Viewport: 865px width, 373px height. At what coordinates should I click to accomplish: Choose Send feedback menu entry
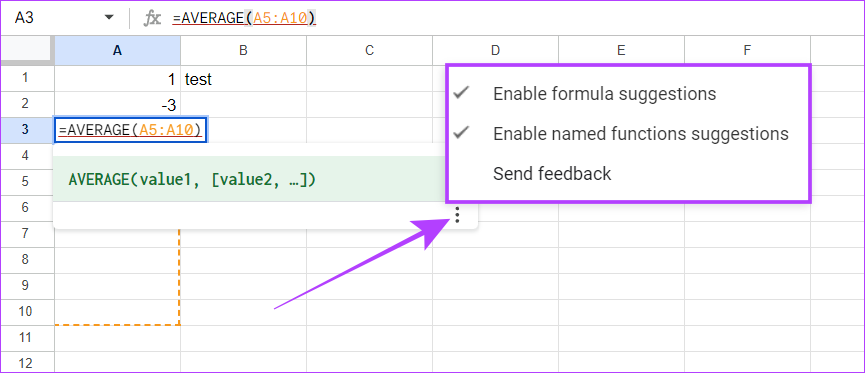552,174
